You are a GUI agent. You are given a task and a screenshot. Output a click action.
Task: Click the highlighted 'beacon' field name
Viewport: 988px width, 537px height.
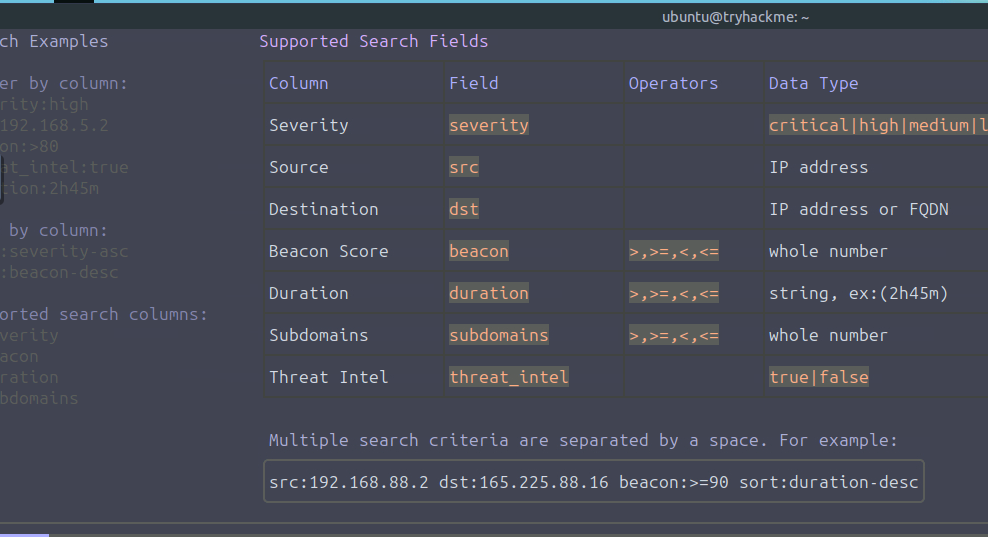click(x=479, y=251)
